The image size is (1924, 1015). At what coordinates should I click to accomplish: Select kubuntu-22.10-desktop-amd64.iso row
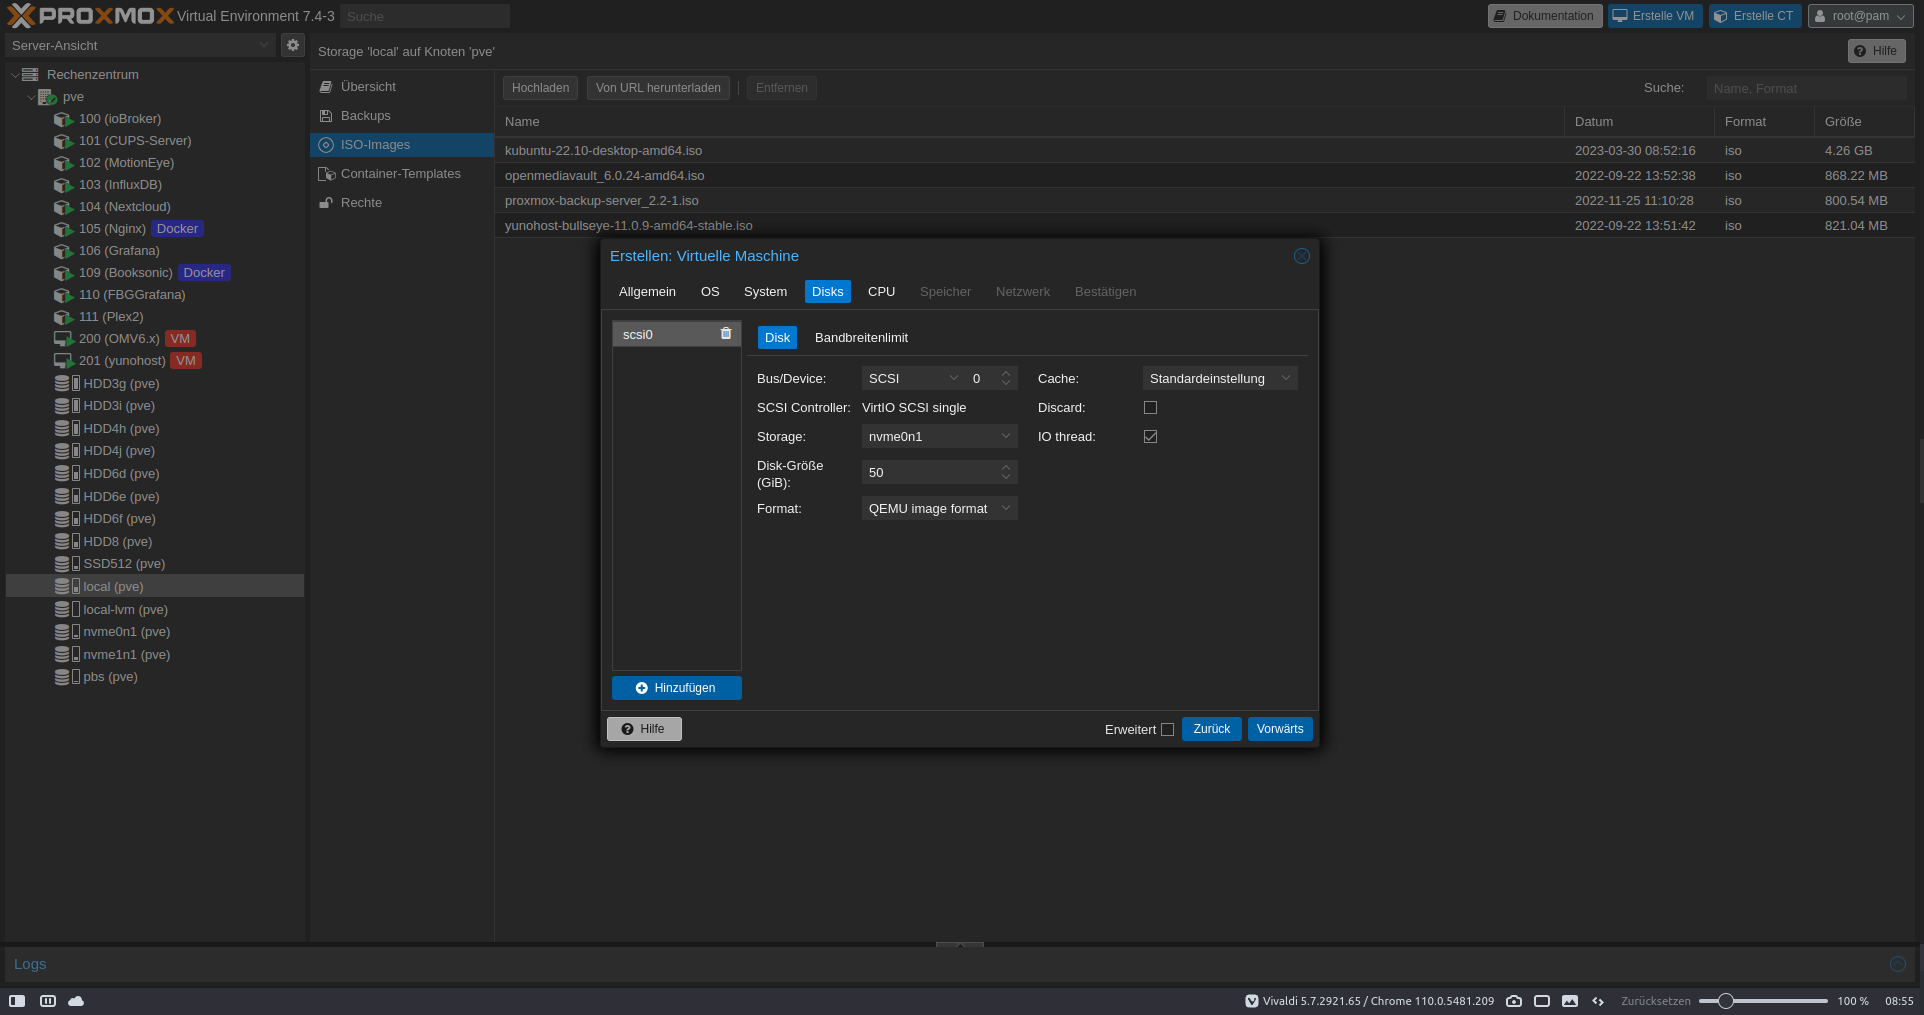click(x=1205, y=151)
